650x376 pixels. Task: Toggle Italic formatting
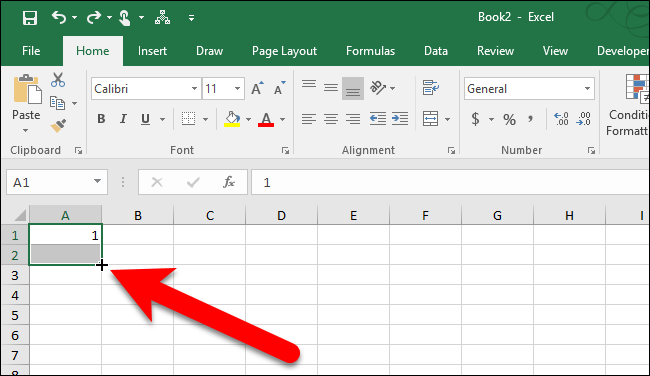(x=123, y=119)
